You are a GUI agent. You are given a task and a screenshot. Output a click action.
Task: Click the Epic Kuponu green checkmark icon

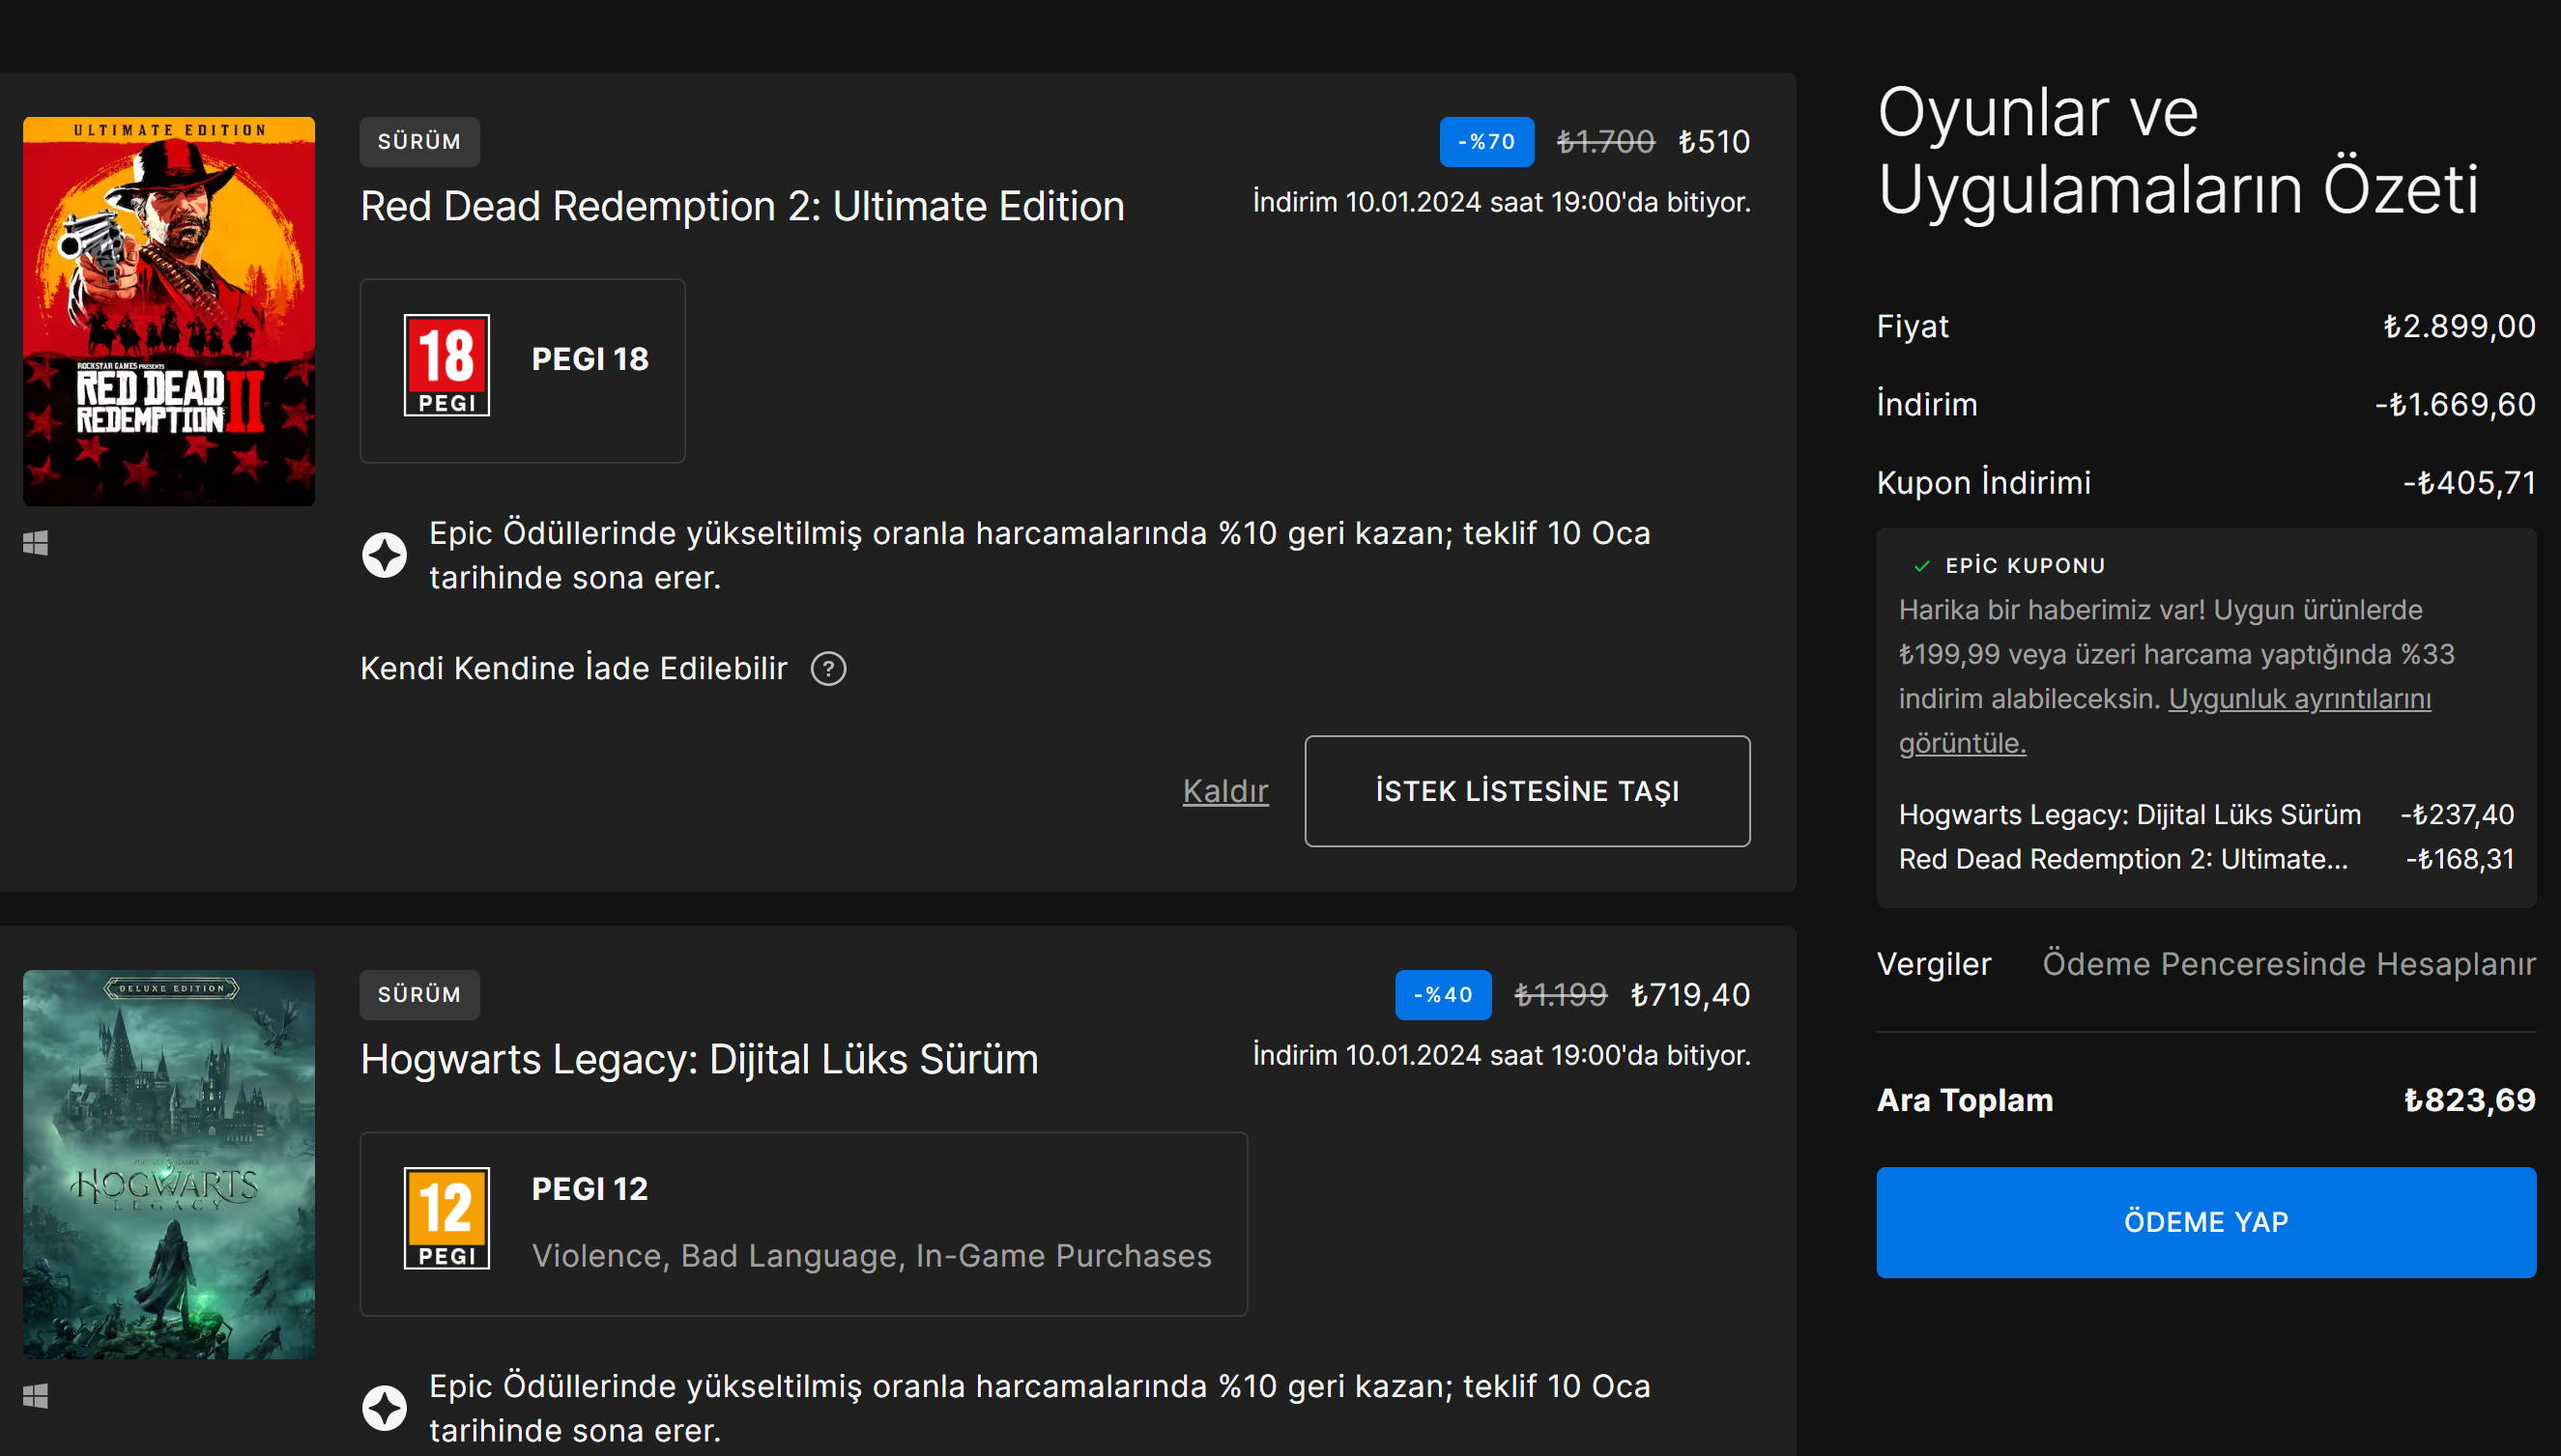point(1921,566)
